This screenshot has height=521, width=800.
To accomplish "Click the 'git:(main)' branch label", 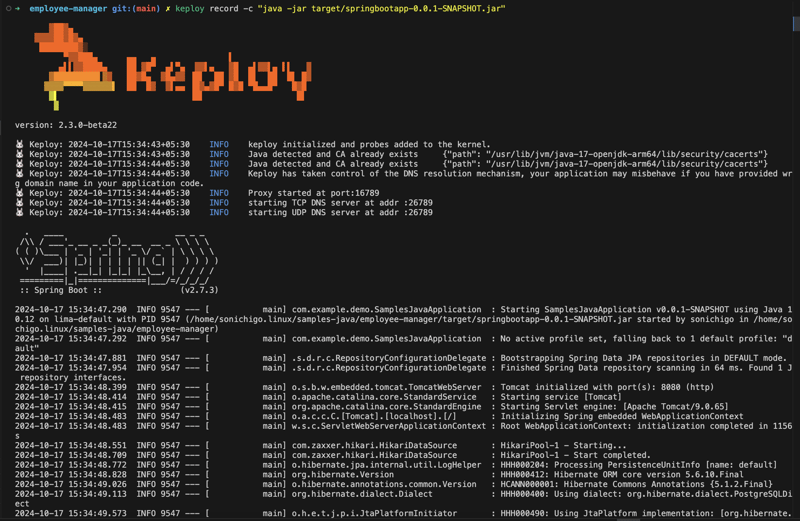I will (136, 9).
